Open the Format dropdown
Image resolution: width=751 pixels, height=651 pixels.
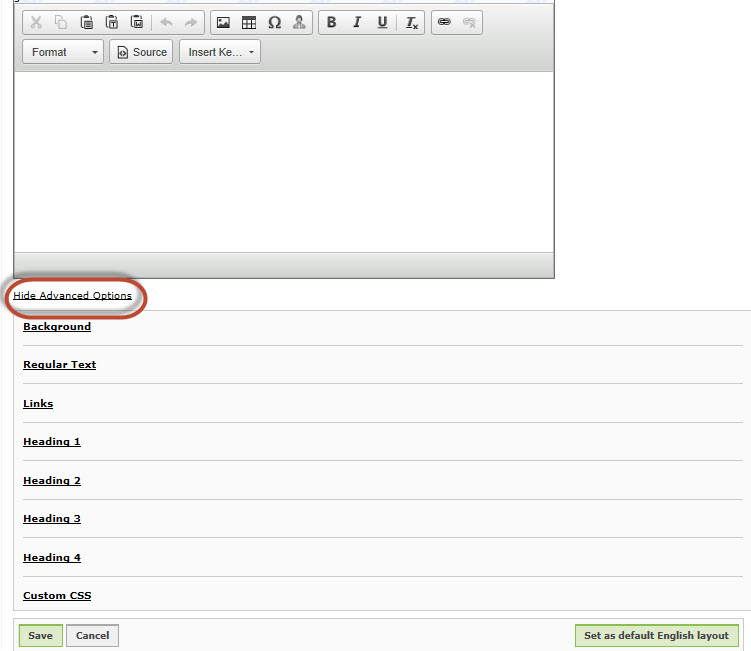63,52
